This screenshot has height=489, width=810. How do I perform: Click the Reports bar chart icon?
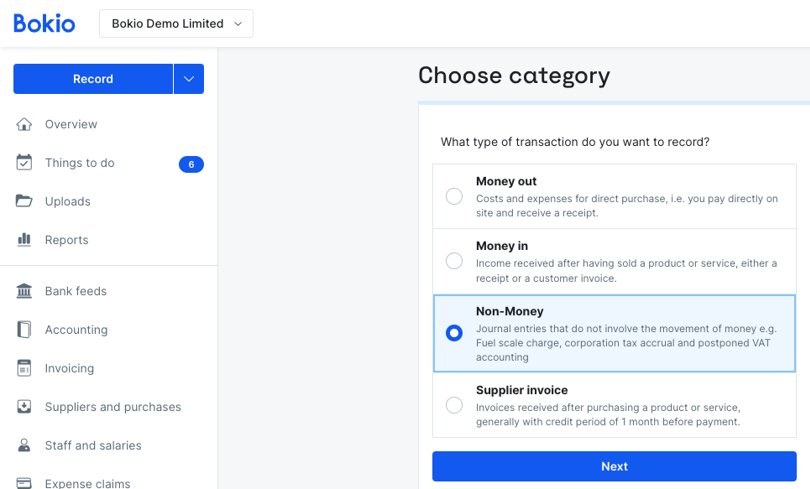tap(24, 240)
